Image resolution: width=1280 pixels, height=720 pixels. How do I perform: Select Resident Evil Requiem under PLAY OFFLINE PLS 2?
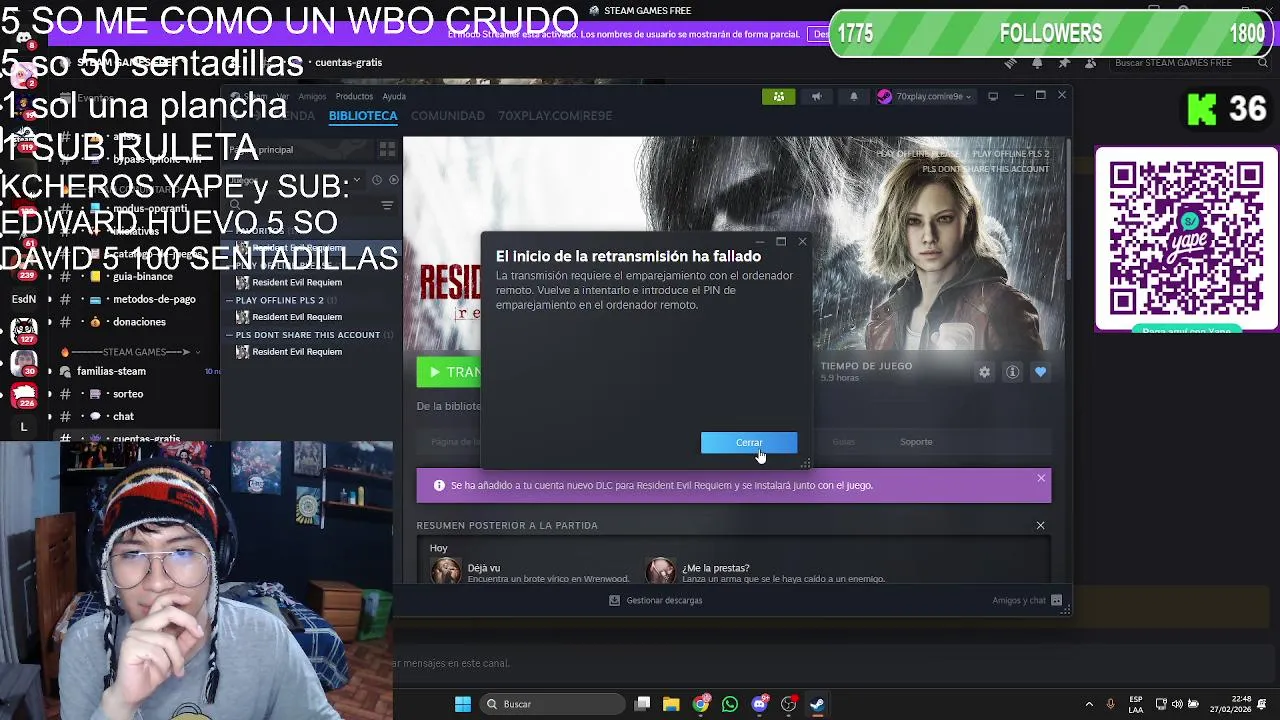point(297,317)
